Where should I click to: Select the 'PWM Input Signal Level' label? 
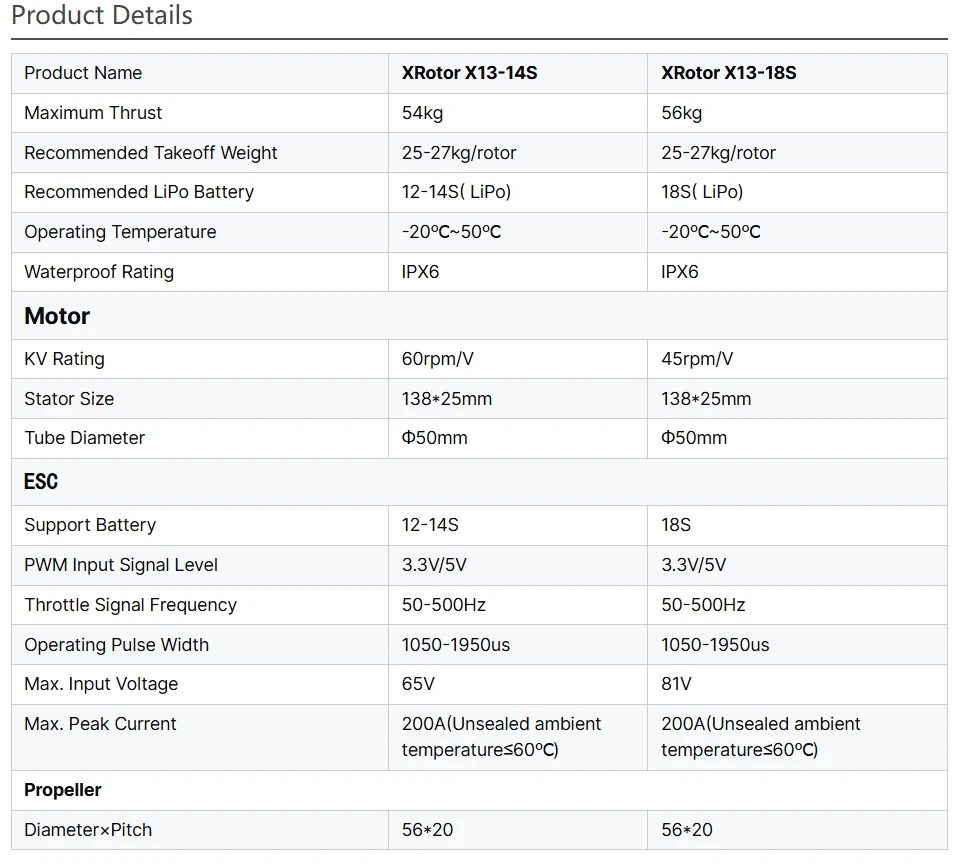click(x=121, y=565)
